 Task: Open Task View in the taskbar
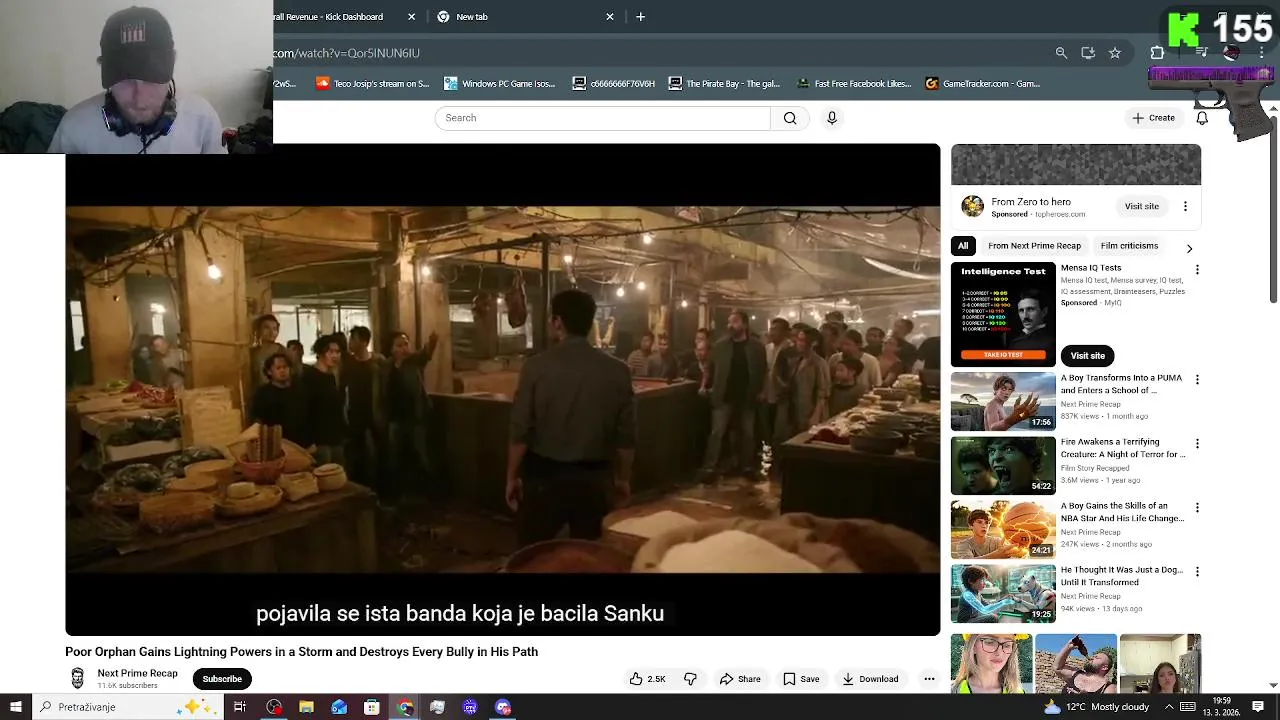click(x=240, y=707)
